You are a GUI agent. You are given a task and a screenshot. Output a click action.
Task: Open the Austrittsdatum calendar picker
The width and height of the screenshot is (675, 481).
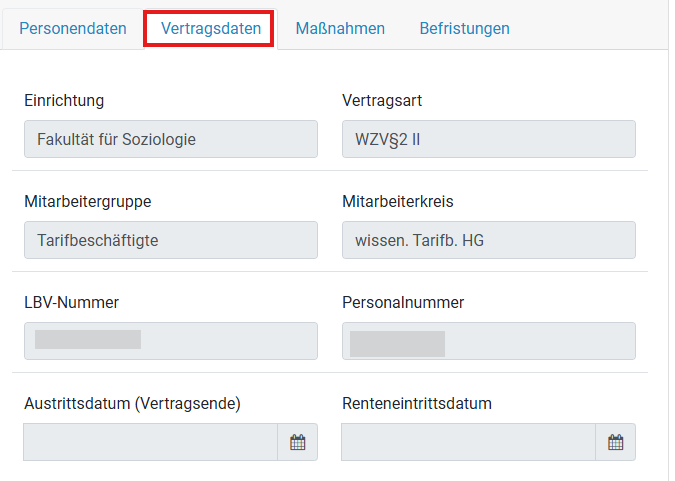coord(297,442)
